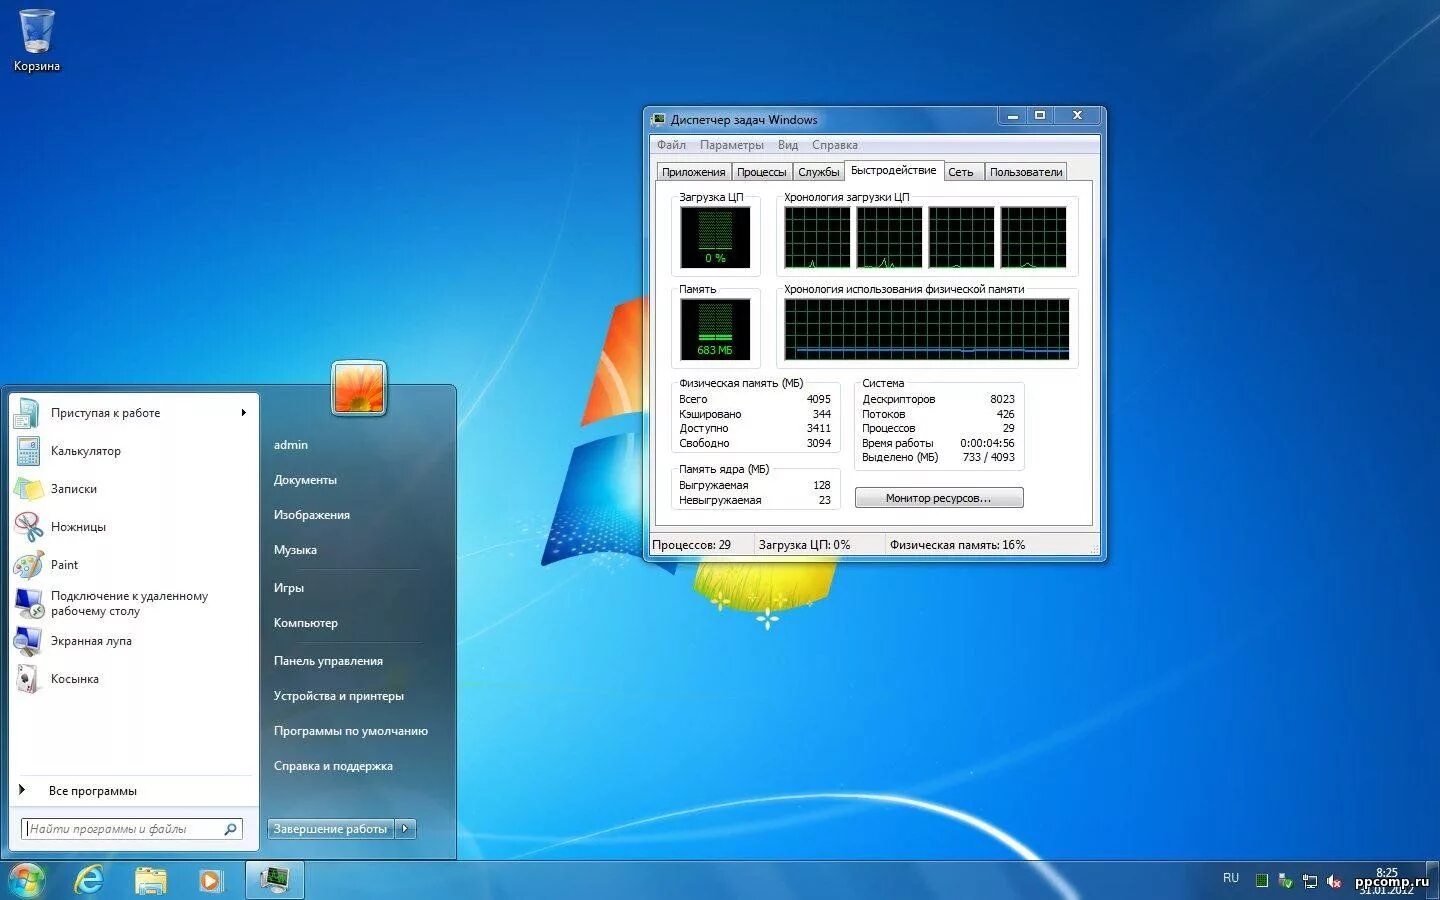Open Записки sticky notes
The image size is (1440, 900).
[x=72, y=489]
